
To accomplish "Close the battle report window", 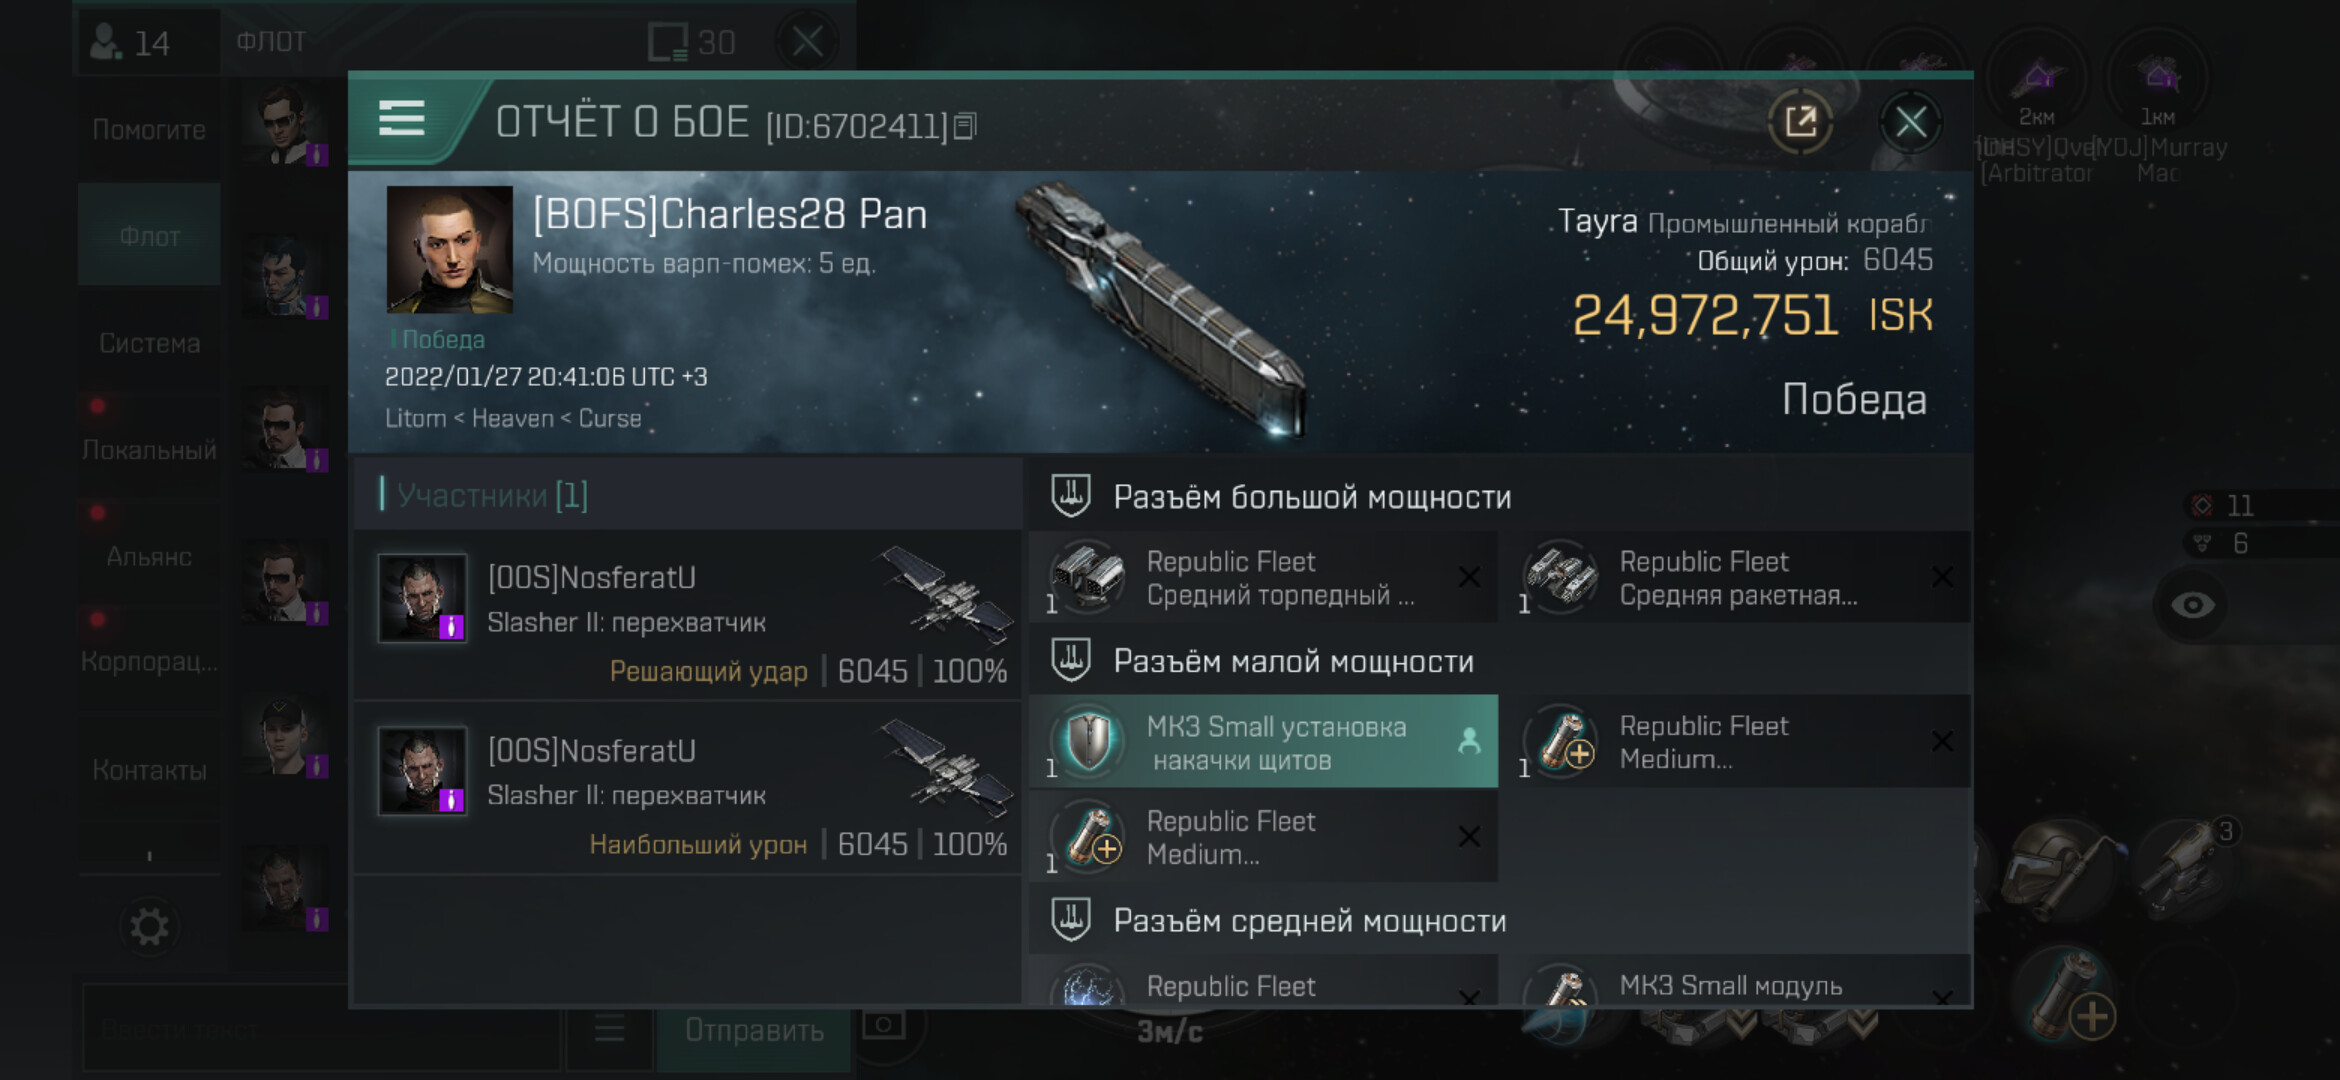I will point(1910,123).
